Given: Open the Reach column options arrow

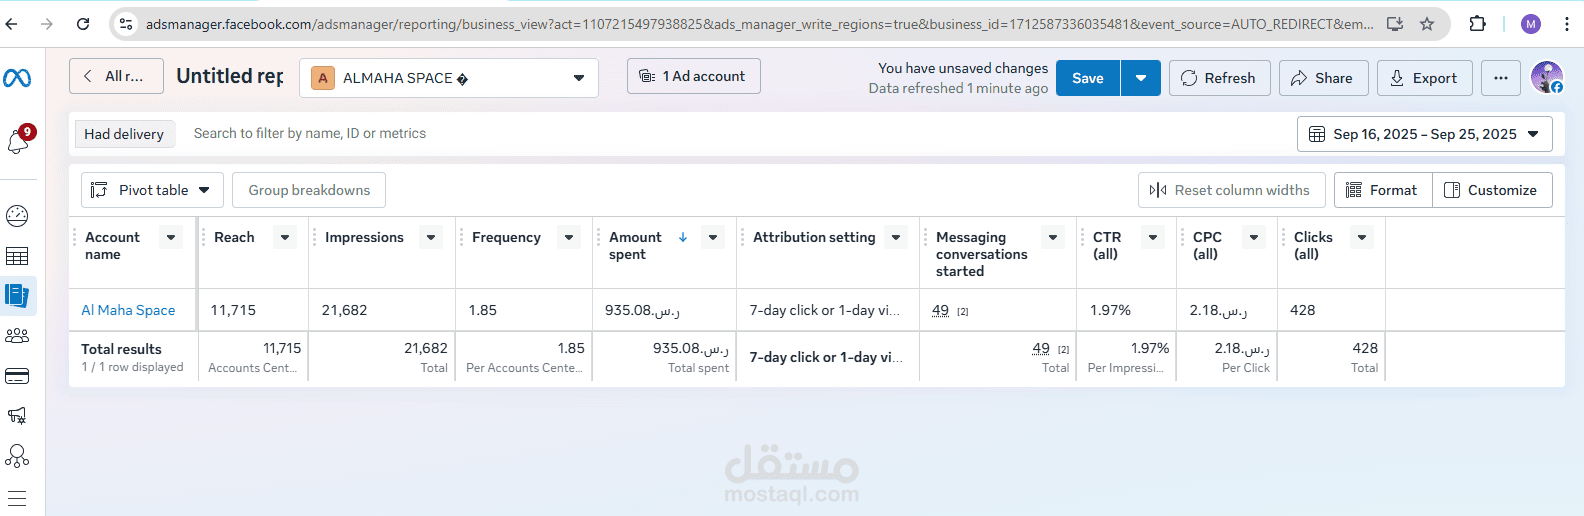Looking at the screenshot, I should [285, 237].
